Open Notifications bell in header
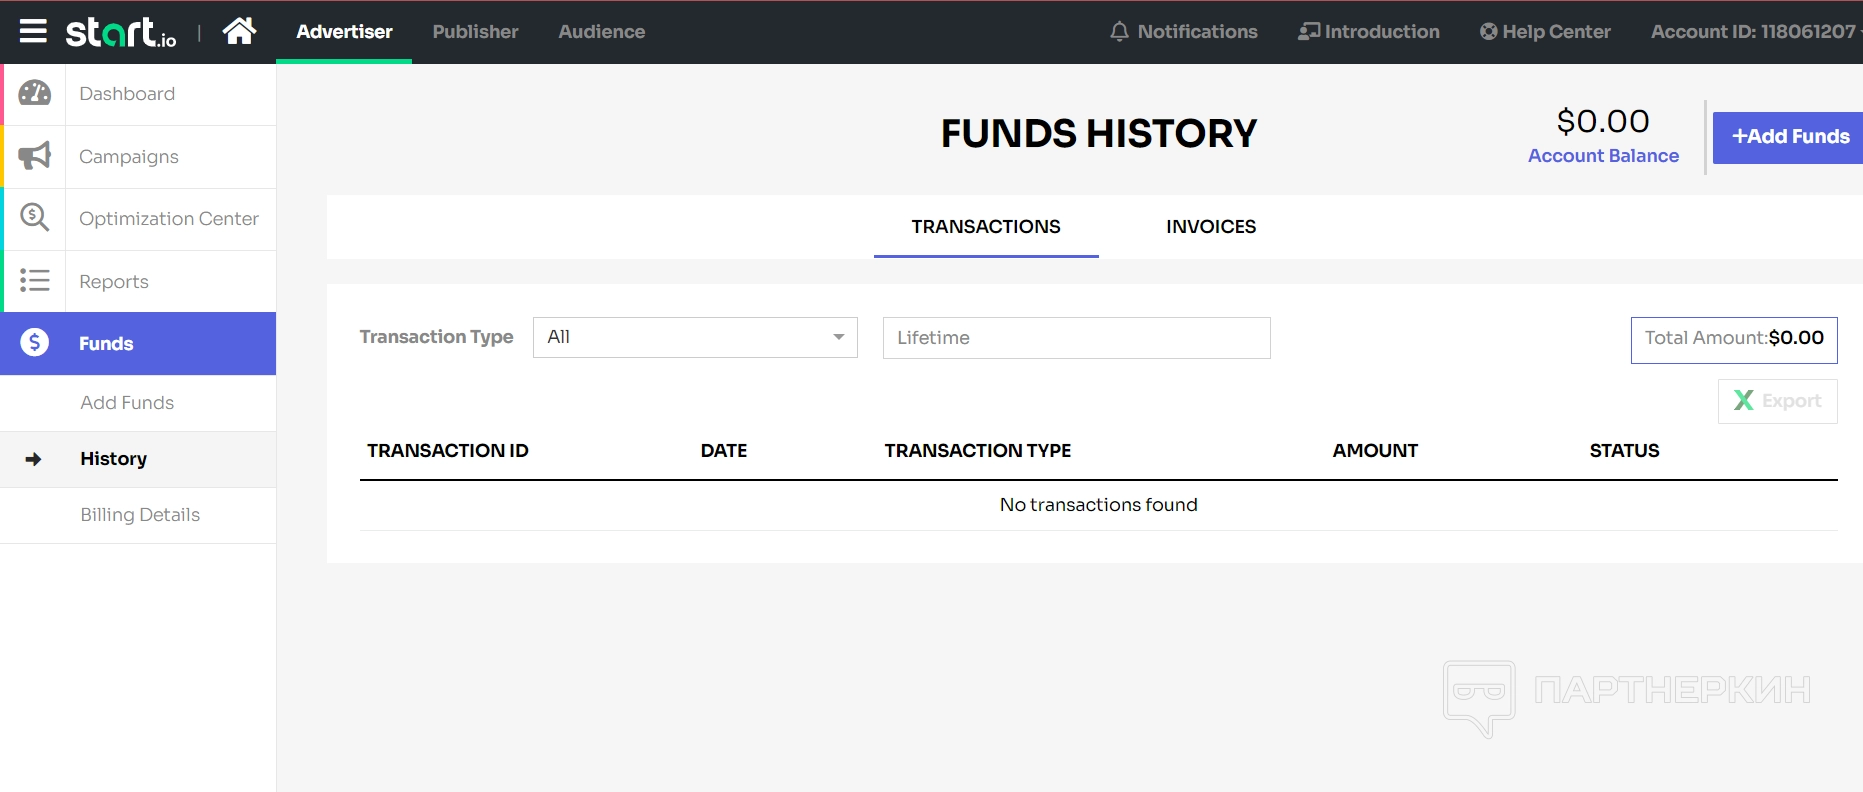The height and width of the screenshot is (792, 1863). (x=1184, y=32)
